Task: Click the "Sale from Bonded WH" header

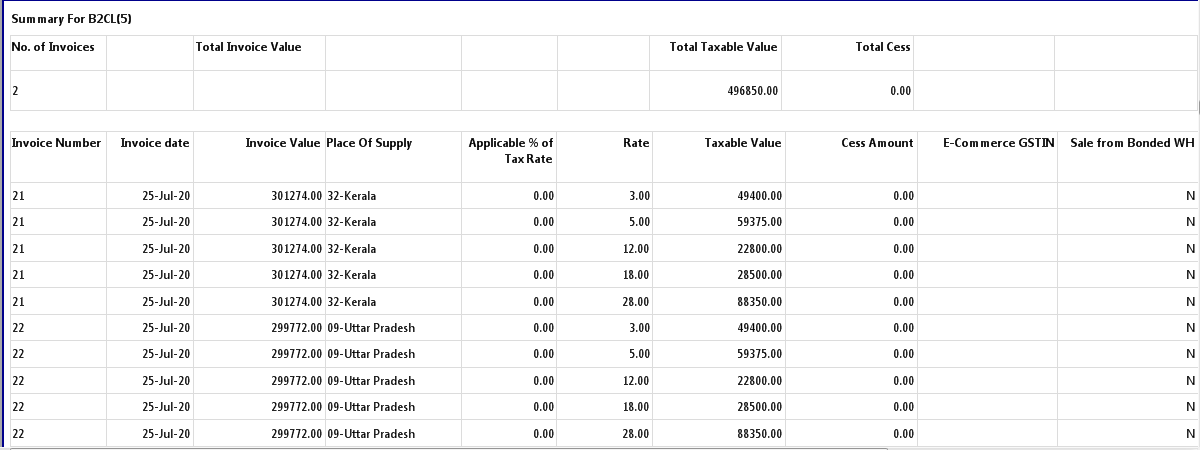Action: tap(1132, 143)
